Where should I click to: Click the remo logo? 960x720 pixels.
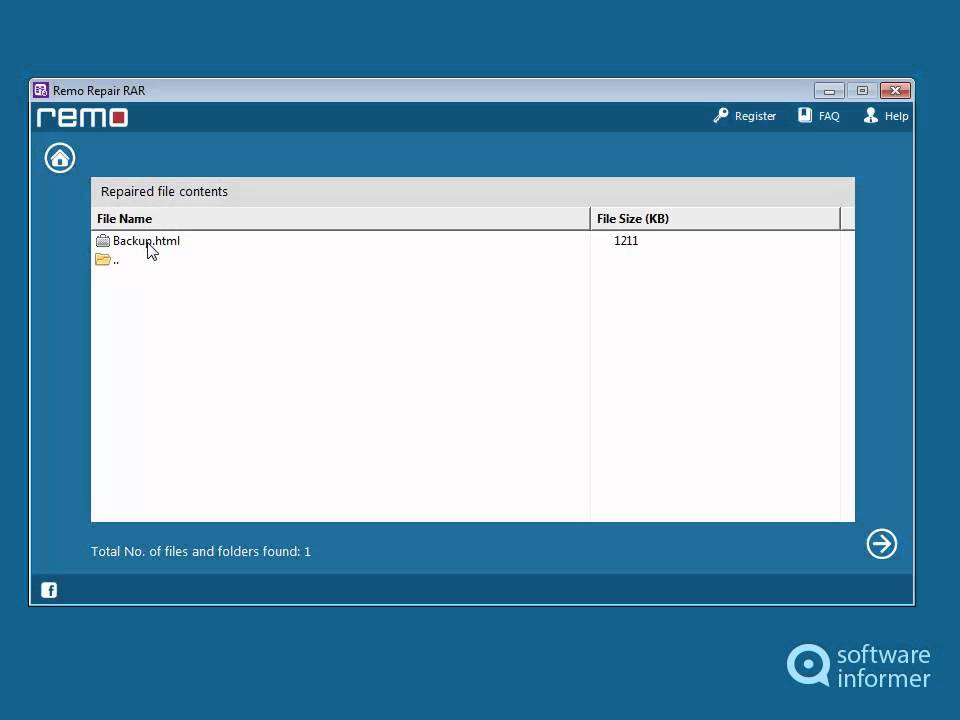(x=82, y=117)
